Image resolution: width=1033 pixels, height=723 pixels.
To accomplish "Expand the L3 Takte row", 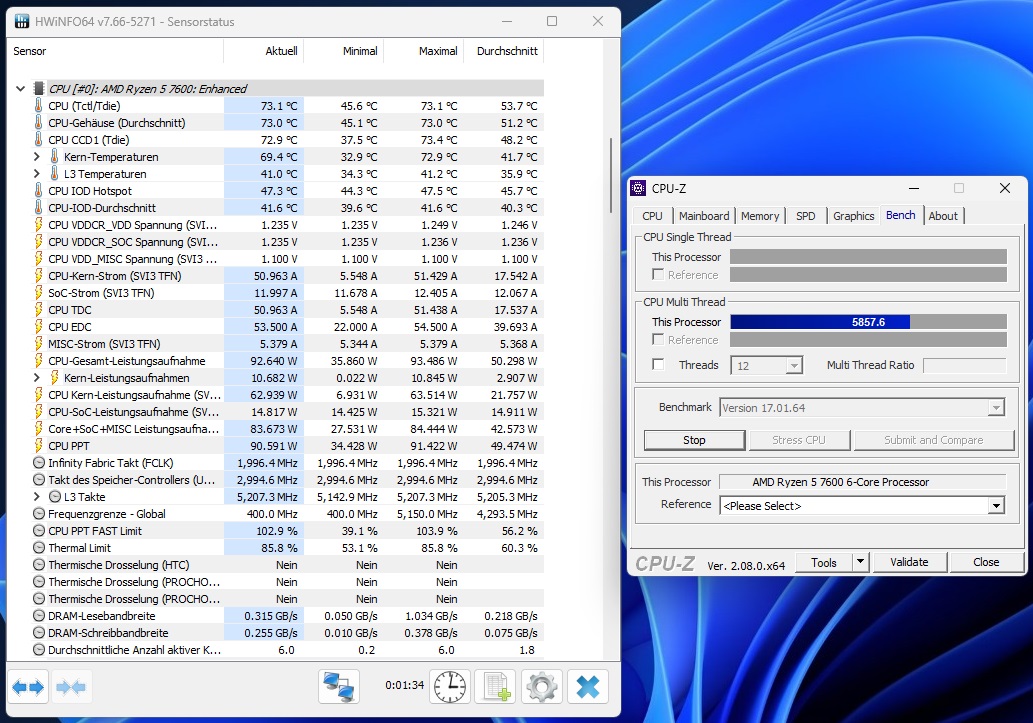I will pyautogui.click(x=37, y=497).
